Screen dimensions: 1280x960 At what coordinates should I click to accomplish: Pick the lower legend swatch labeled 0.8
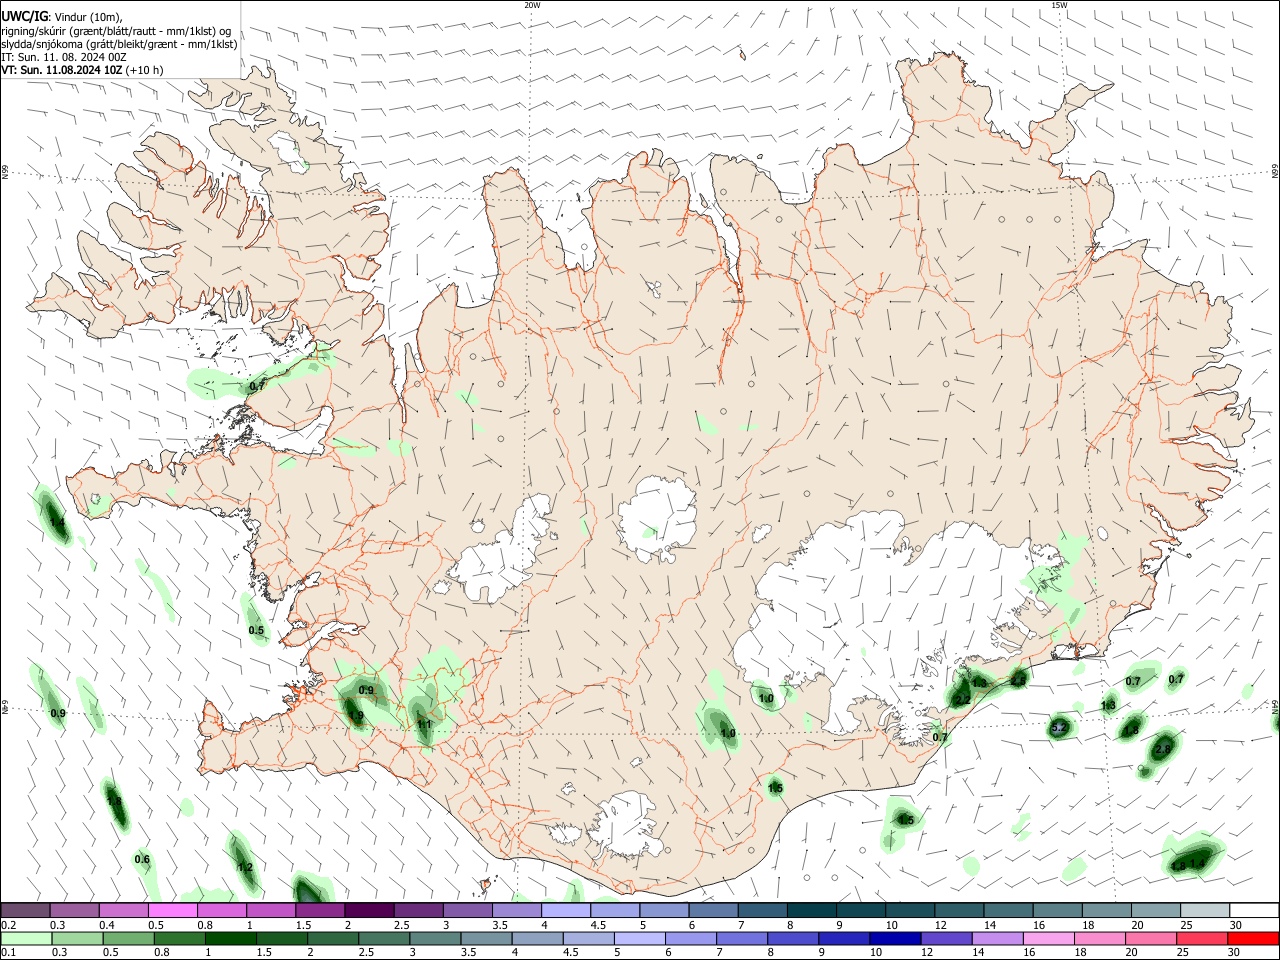[181, 939]
